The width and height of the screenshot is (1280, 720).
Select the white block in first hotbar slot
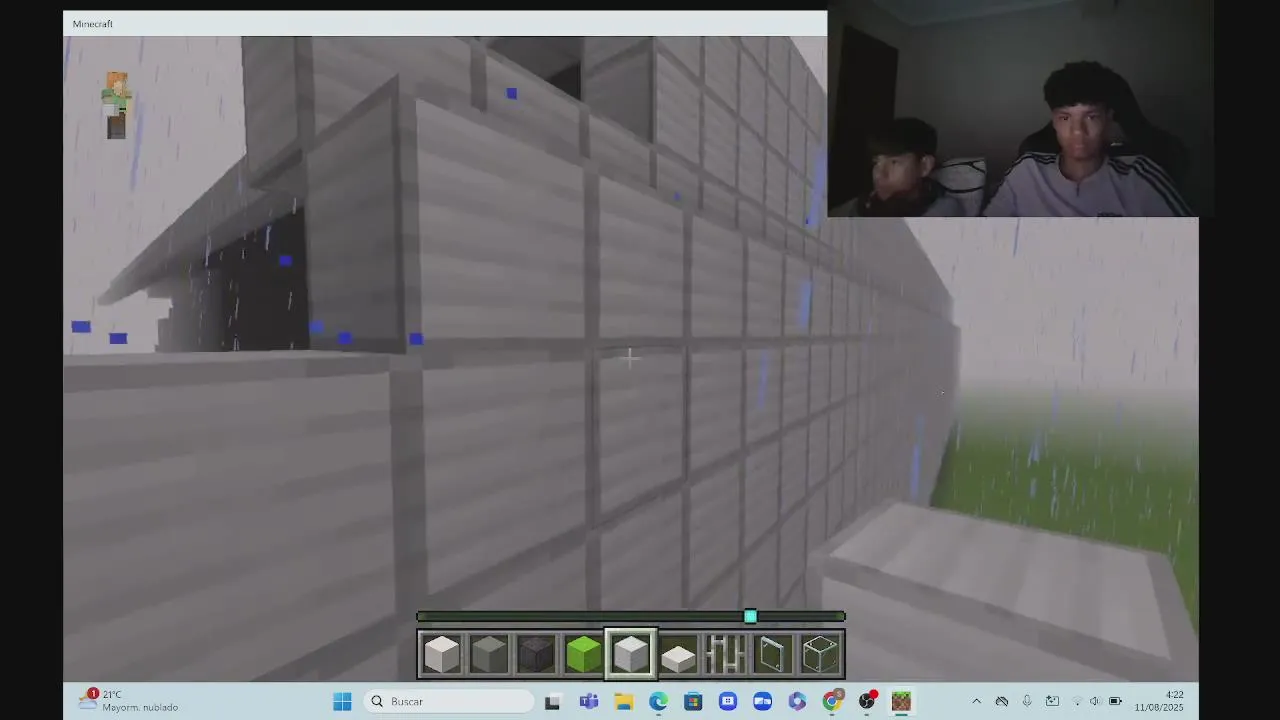441,655
